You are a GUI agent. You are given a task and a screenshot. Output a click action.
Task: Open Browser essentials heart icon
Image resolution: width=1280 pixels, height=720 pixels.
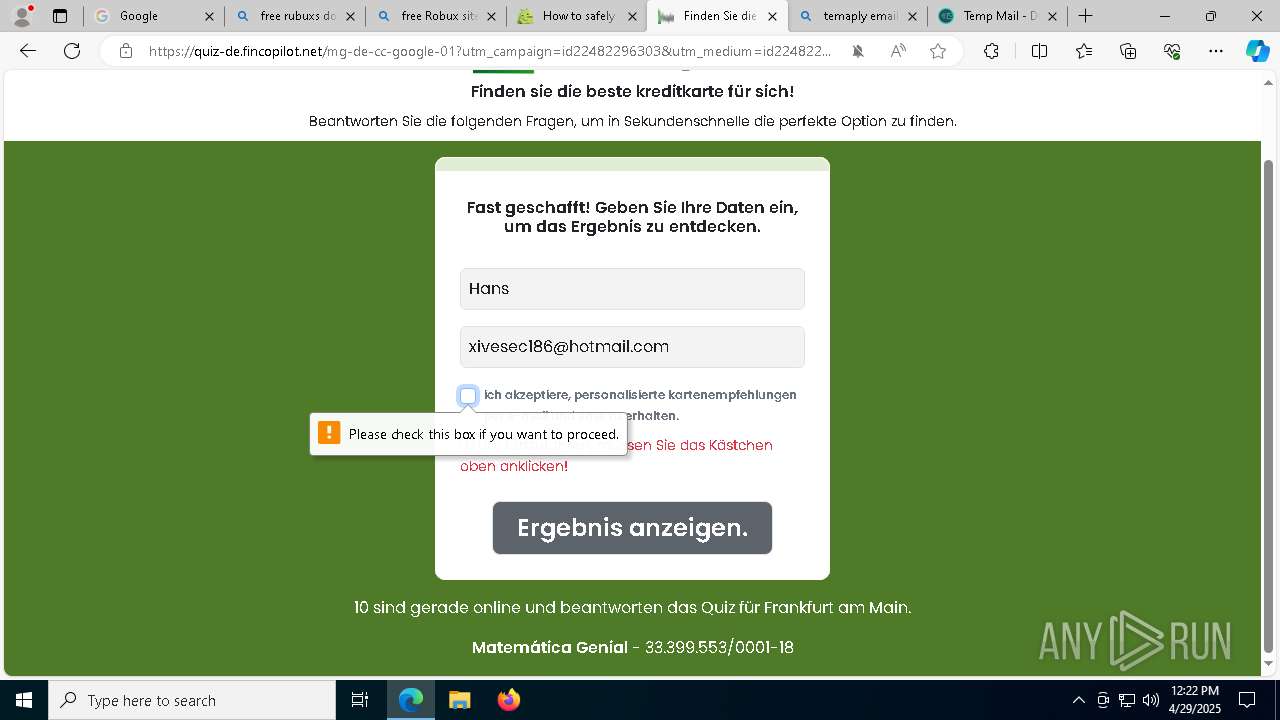1172,51
